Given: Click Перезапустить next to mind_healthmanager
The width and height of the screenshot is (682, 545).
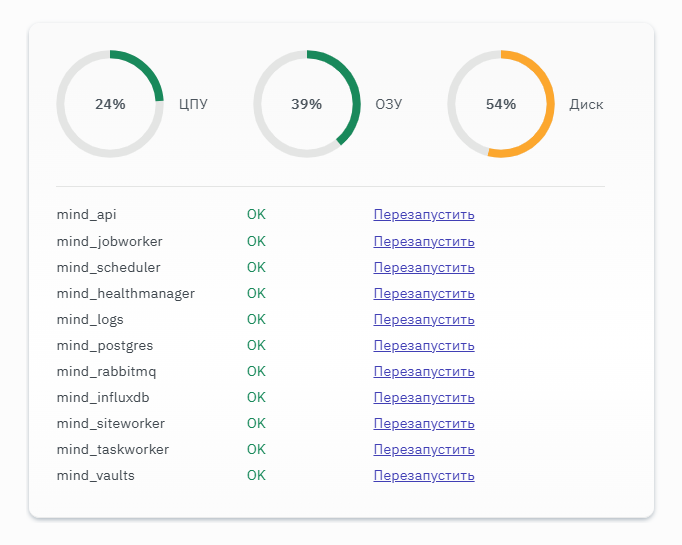Looking at the screenshot, I should pyautogui.click(x=423, y=293).
